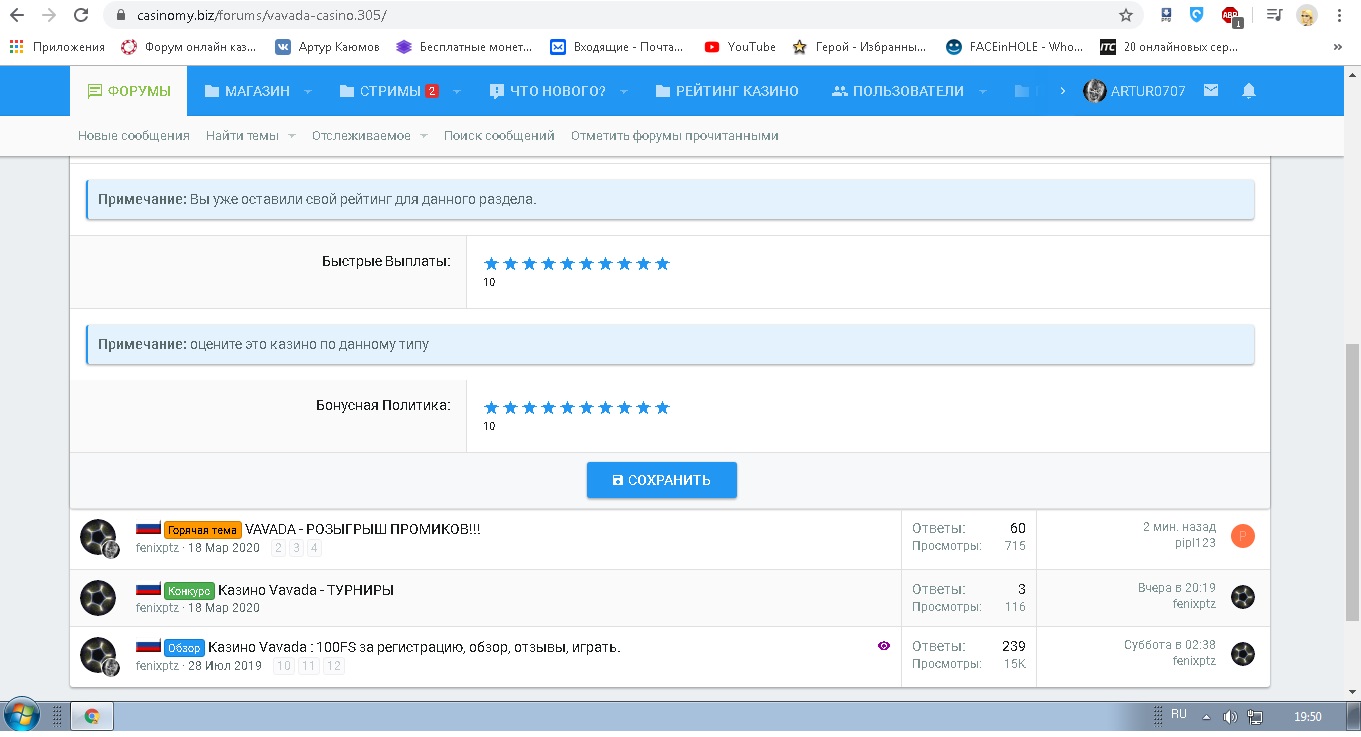Open the 2 мин. назад last post link
Image resolution: width=1361 pixels, height=737 pixels.
coord(1180,527)
